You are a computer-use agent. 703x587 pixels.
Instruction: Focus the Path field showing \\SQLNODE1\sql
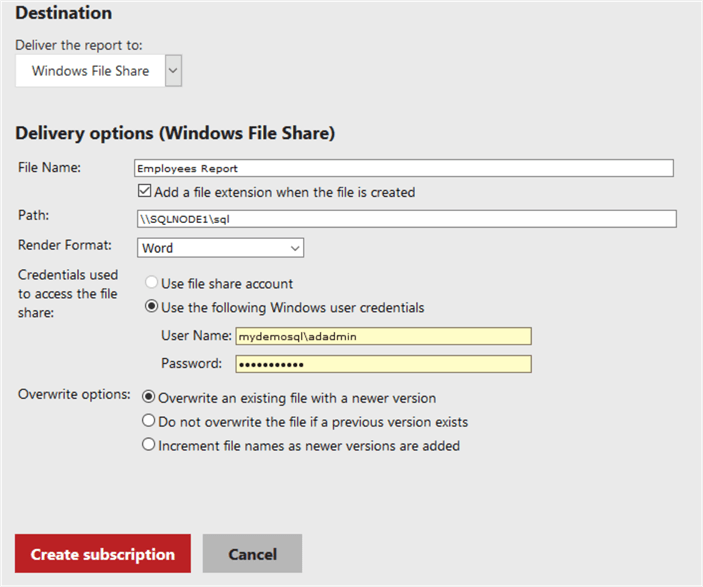pos(405,219)
